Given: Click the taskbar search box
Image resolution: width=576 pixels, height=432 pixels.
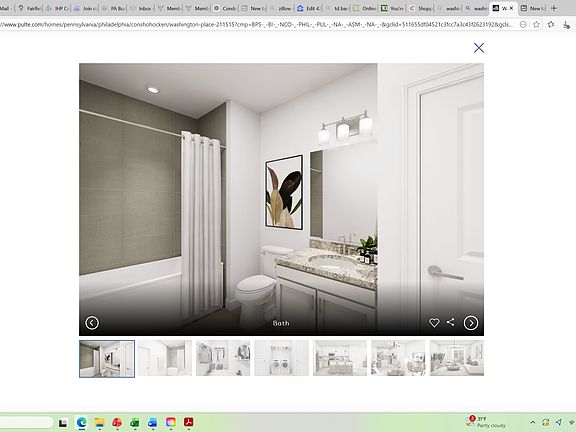Looking at the screenshot, I should (x=26, y=422).
